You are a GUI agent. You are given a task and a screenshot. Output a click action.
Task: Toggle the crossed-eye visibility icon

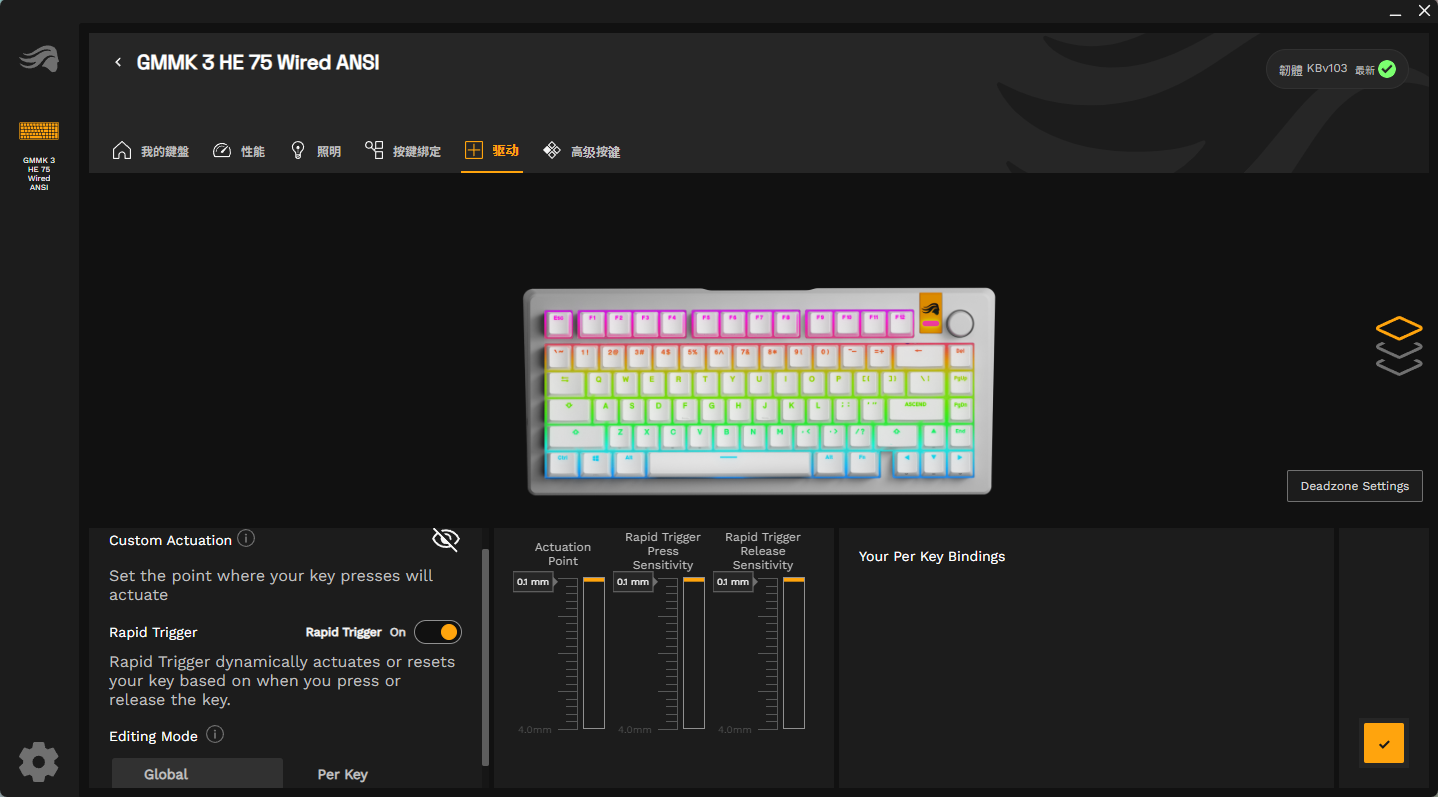445,539
